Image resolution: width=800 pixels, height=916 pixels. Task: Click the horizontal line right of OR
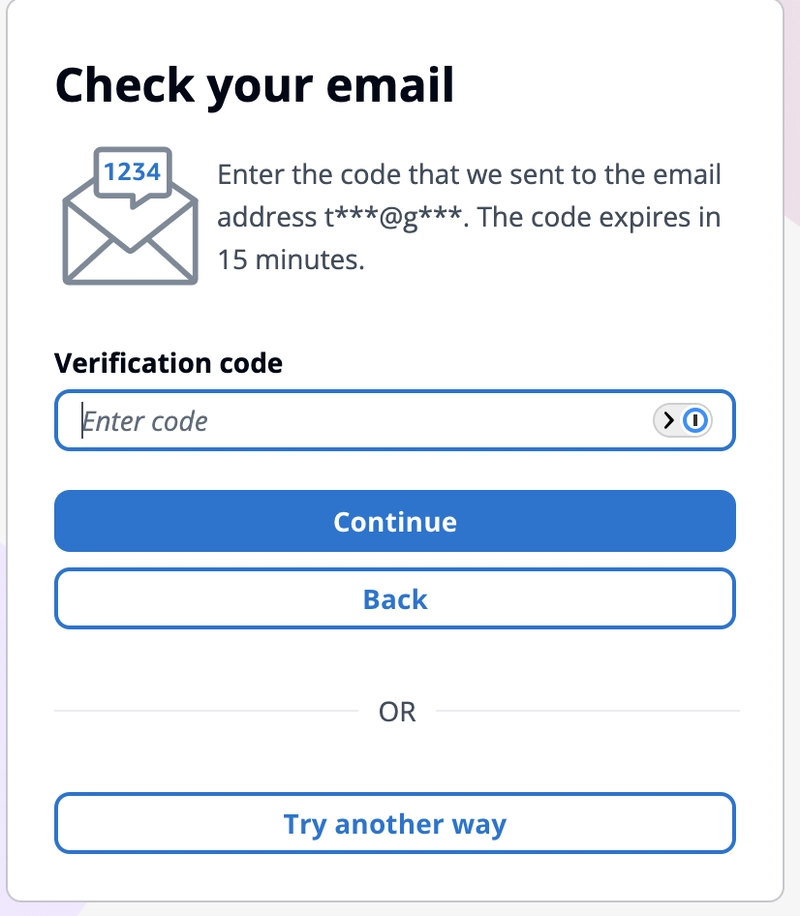[x=588, y=711]
